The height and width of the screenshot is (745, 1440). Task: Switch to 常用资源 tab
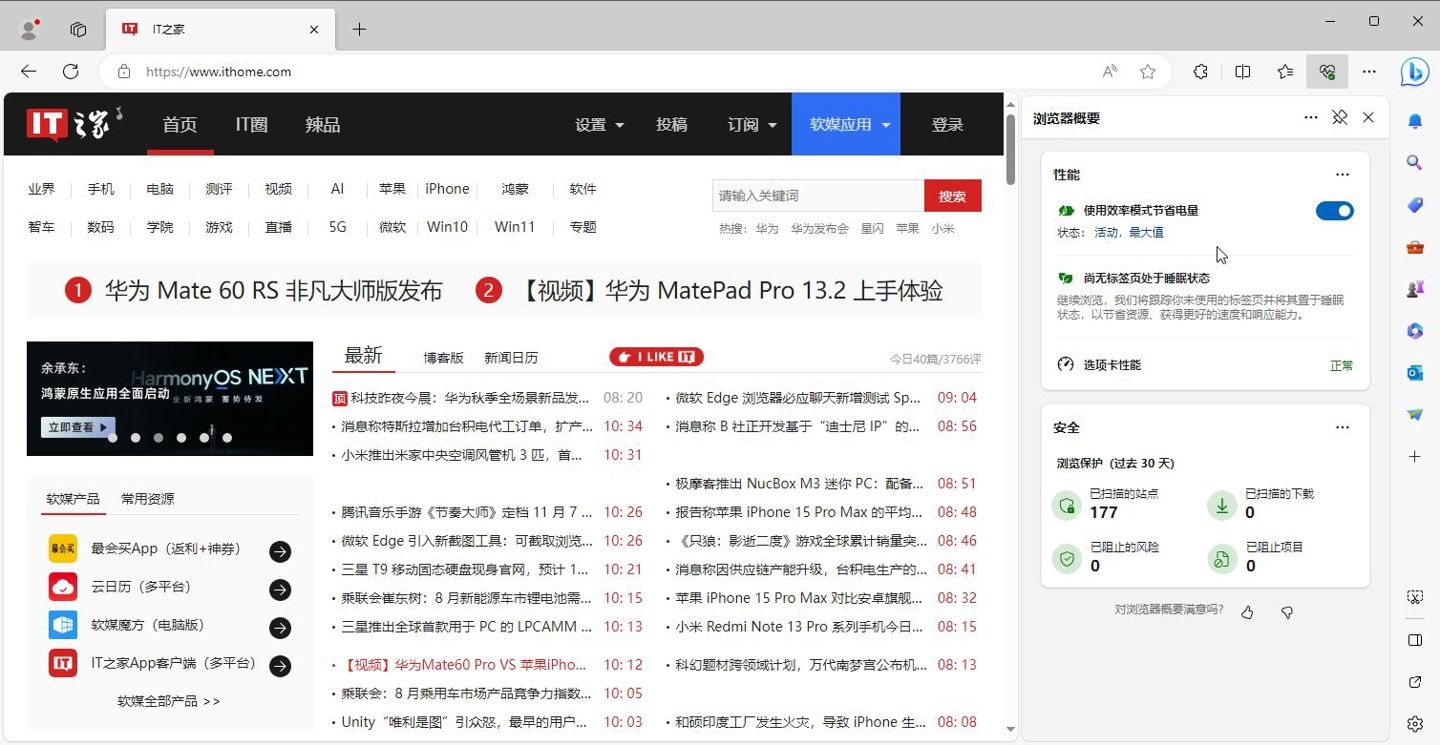[x=147, y=499]
